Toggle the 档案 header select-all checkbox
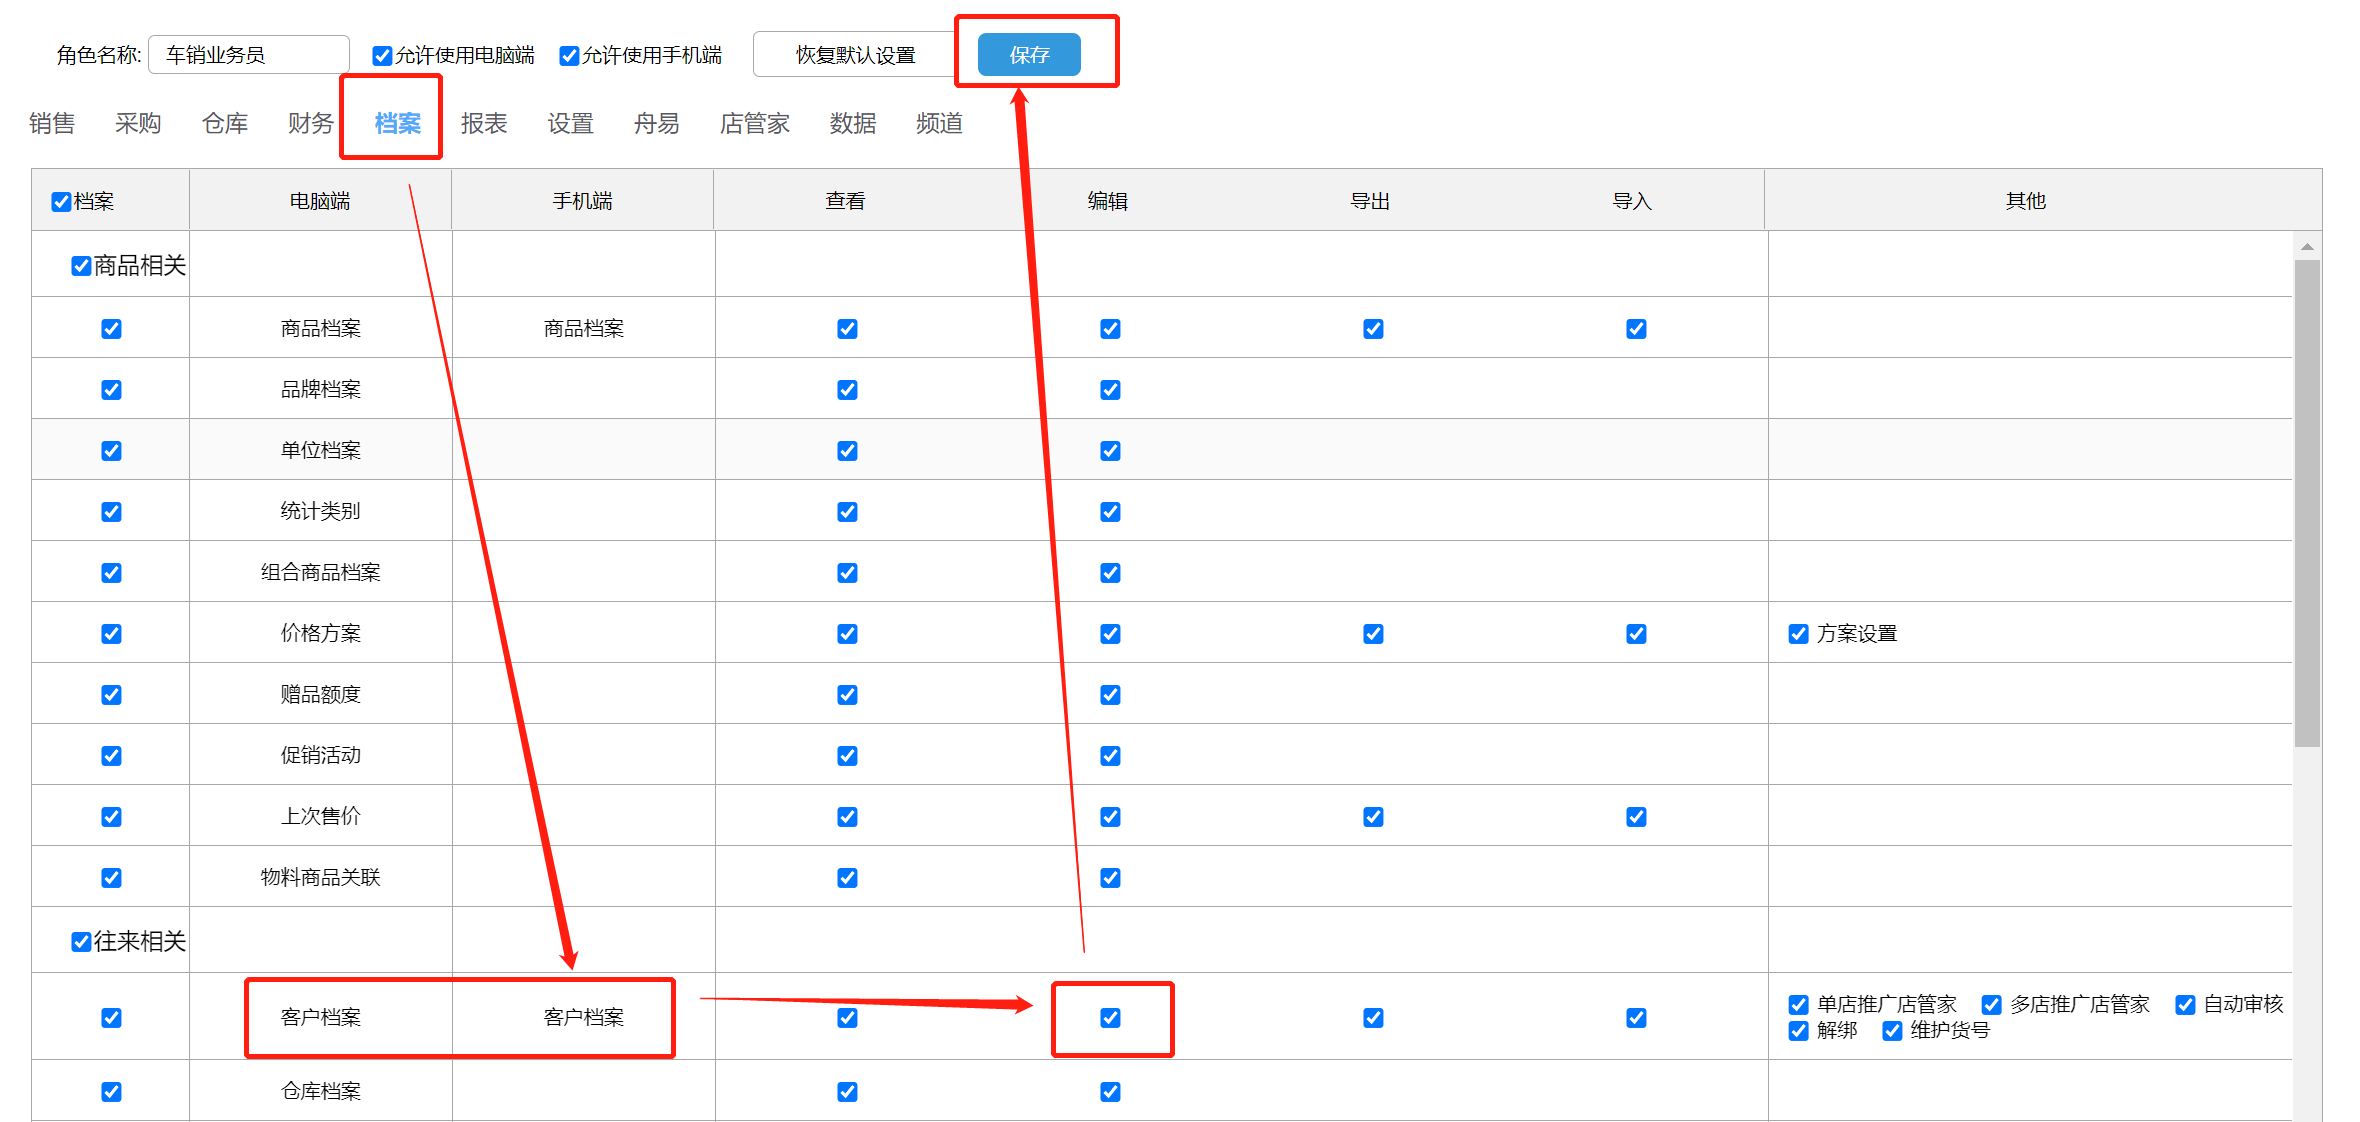2360x1122 pixels. pyautogui.click(x=61, y=202)
